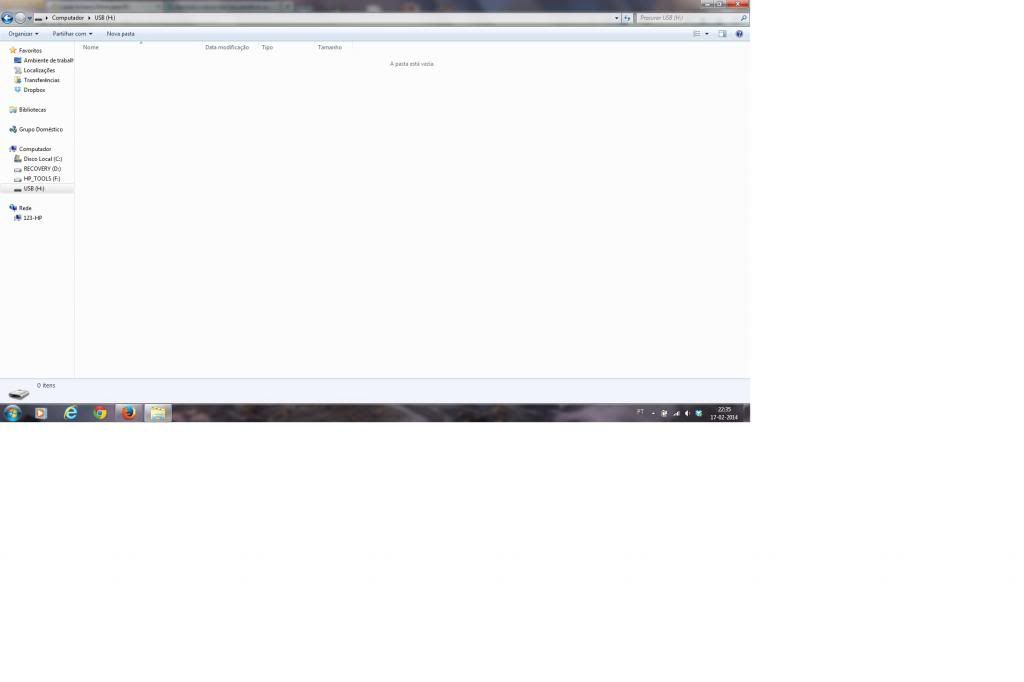Click the PT language indicator in tray
This screenshot has height=682, width=1024.
click(640, 412)
